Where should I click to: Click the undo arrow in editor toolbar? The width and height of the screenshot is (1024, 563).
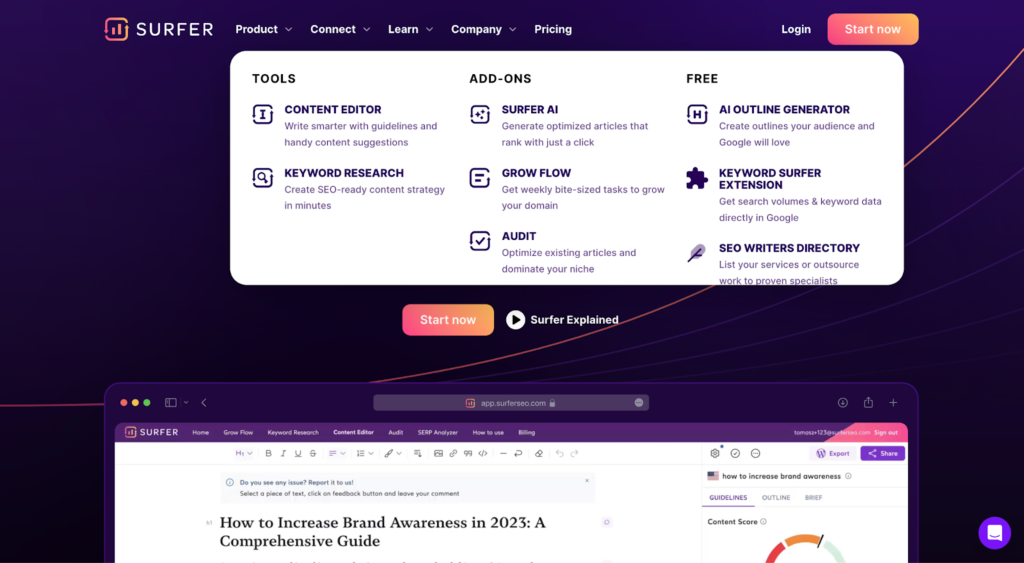560,453
